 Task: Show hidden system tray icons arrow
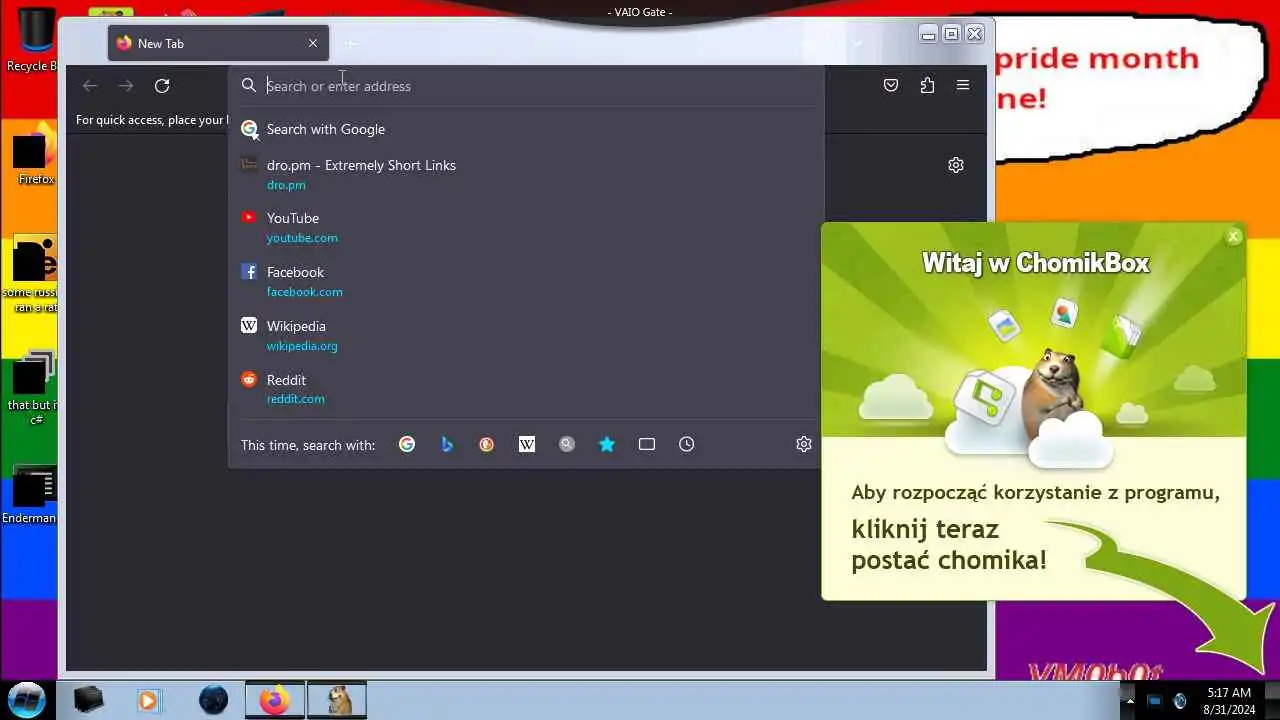(x=1130, y=701)
